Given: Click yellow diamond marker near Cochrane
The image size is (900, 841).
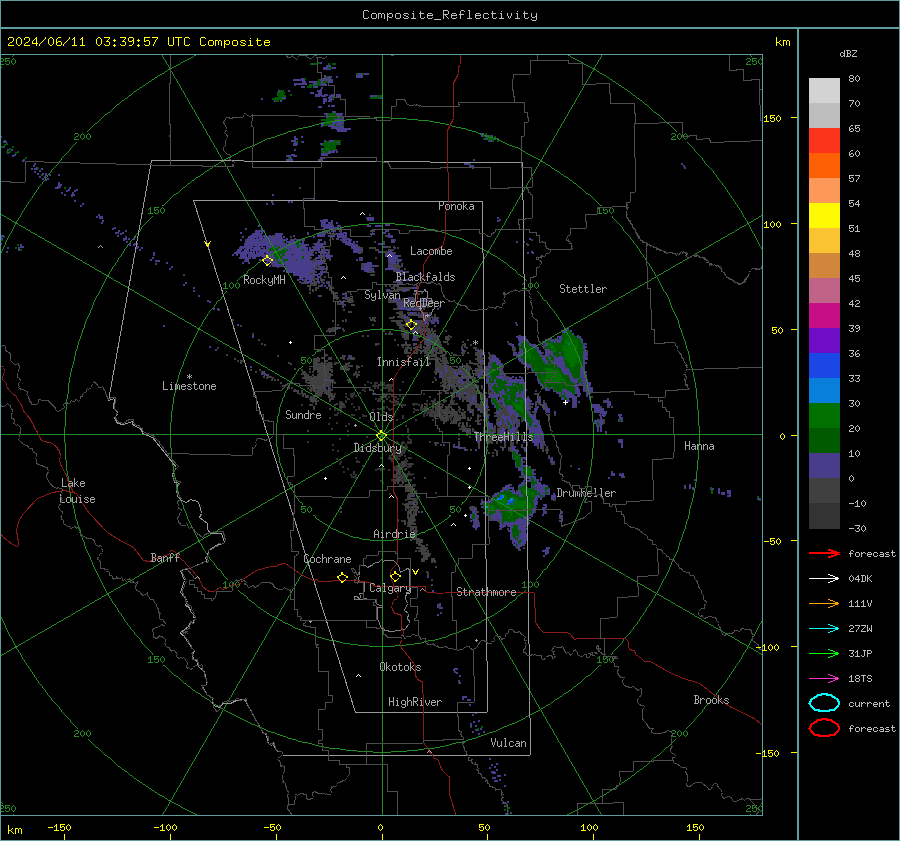Looking at the screenshot, I should pyautogui.click(x=342, y=577).
